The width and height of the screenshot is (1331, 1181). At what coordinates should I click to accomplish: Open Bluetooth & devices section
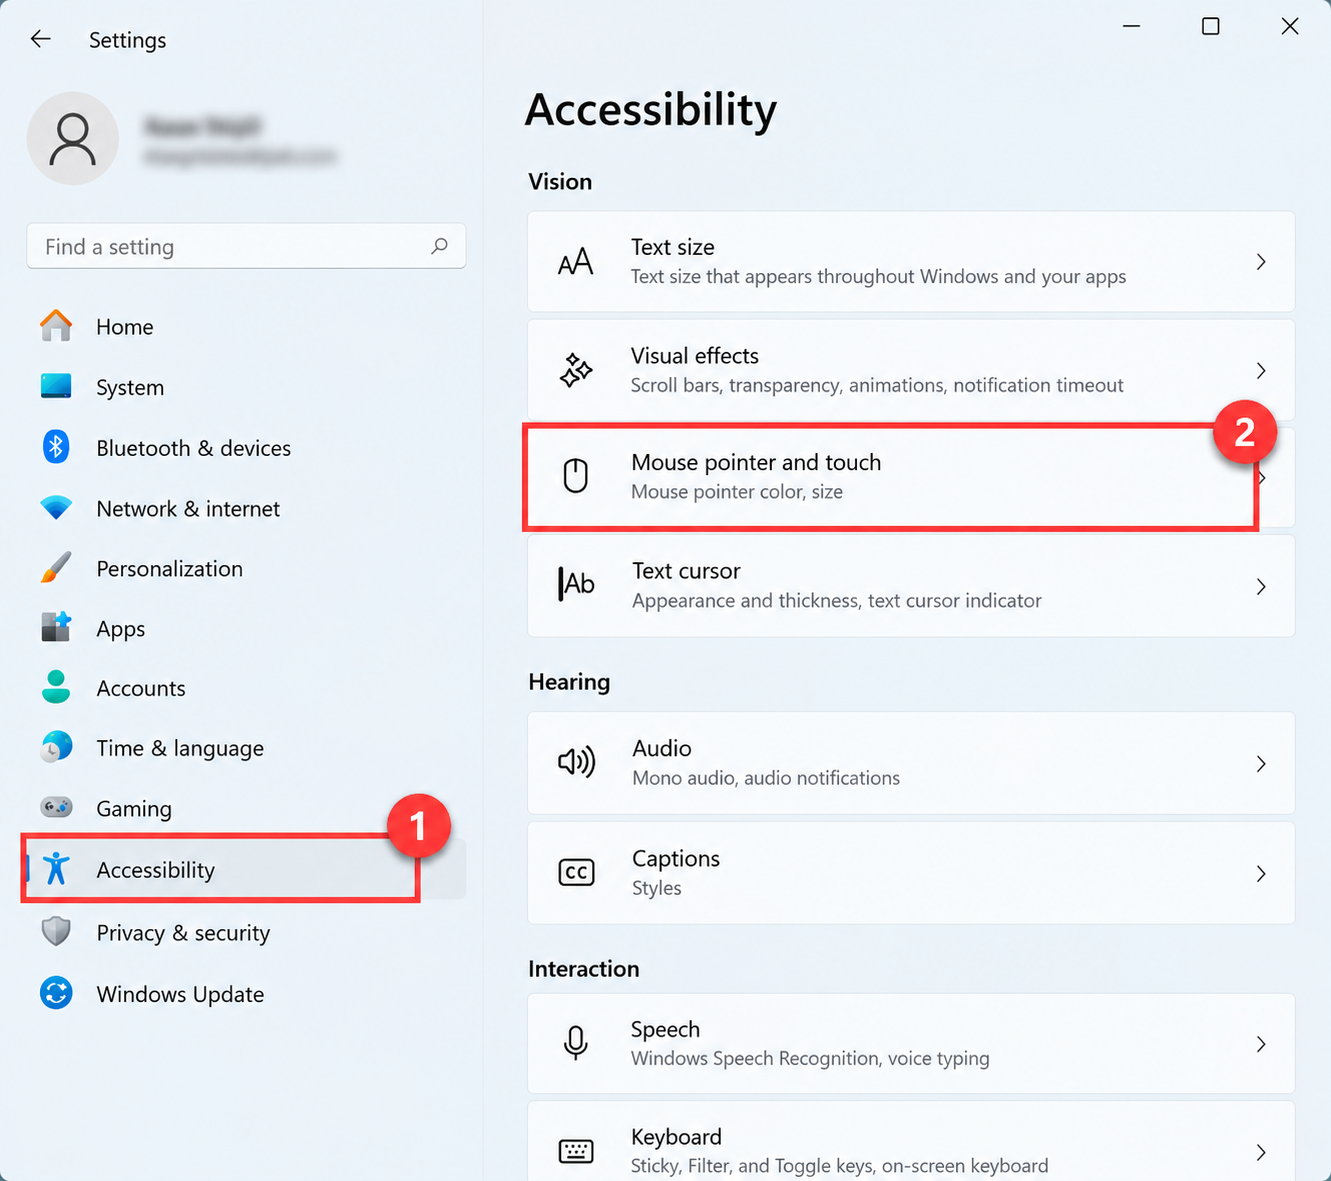point(246,447)
